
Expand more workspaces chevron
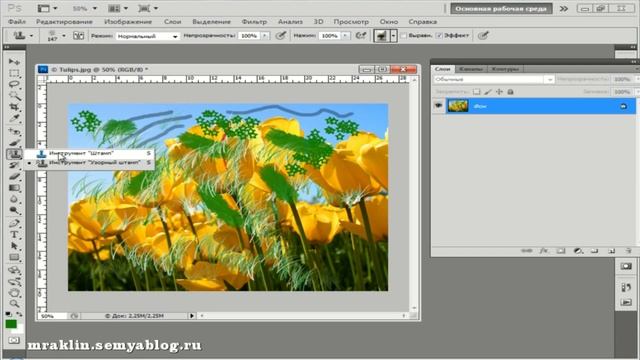564,9
